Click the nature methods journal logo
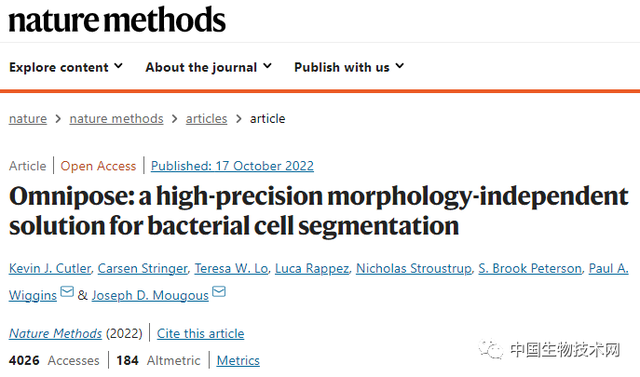The width and height of the screenshot is (640, 377). (x=117, y=20)
